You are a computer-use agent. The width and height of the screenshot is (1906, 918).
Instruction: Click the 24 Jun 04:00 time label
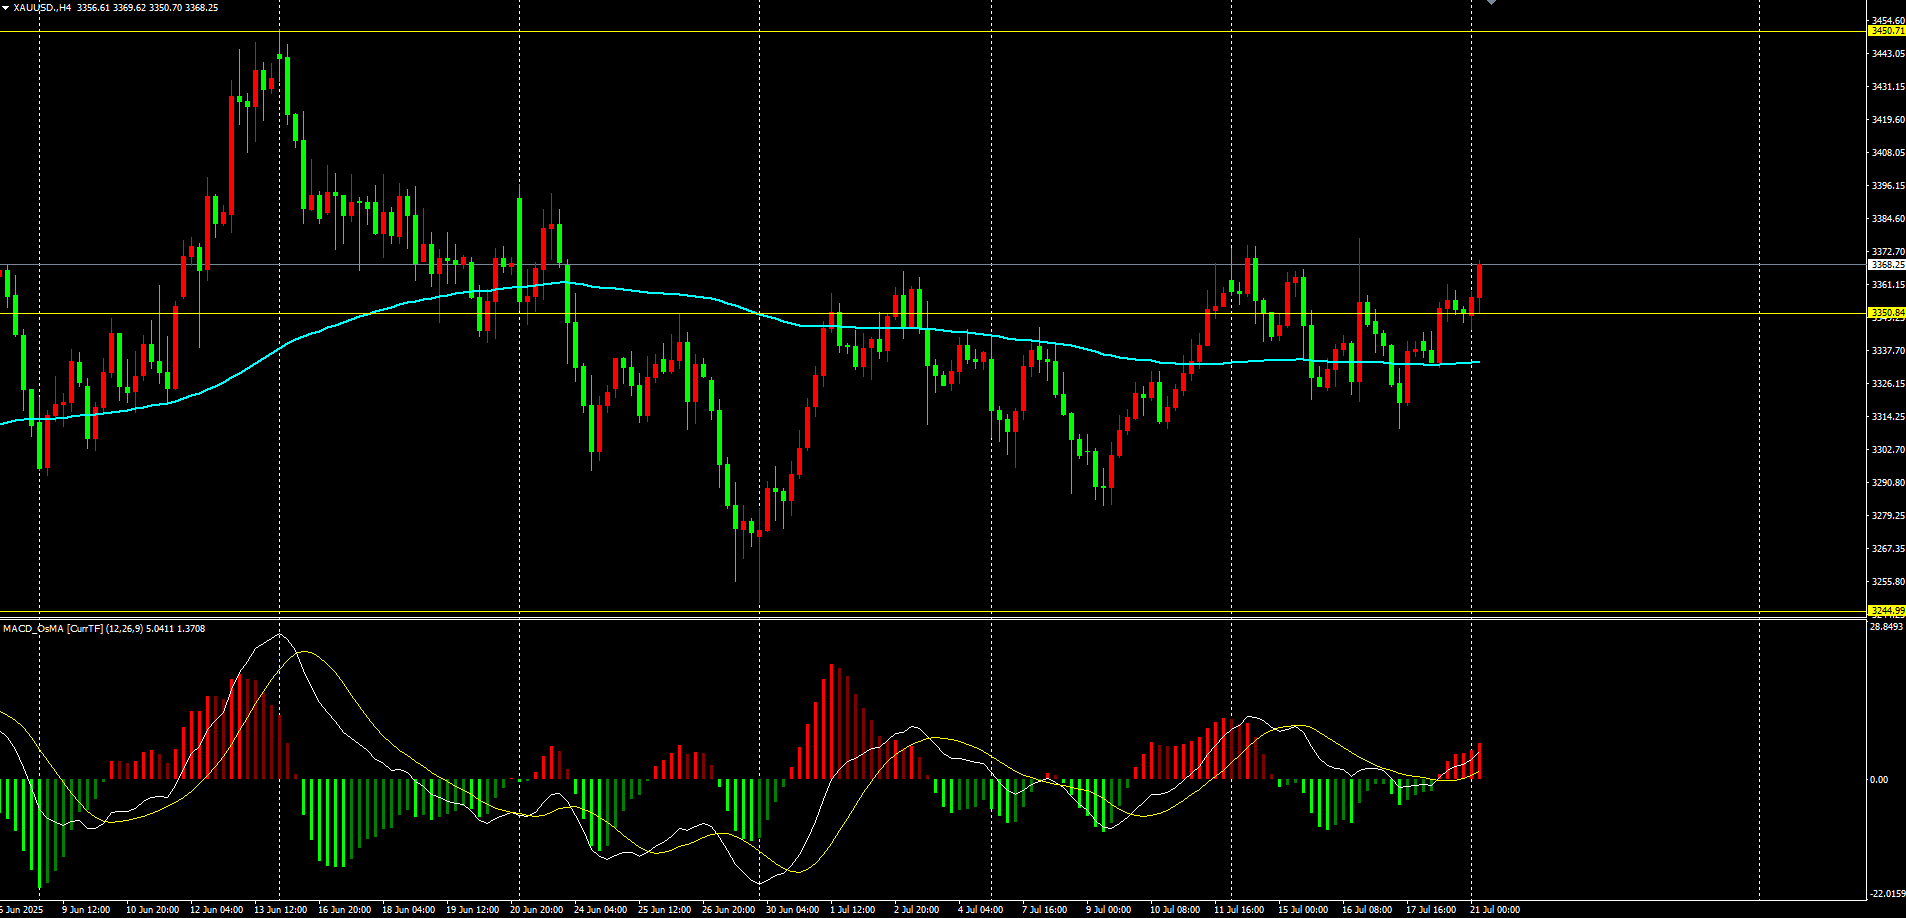coord(600,910)
